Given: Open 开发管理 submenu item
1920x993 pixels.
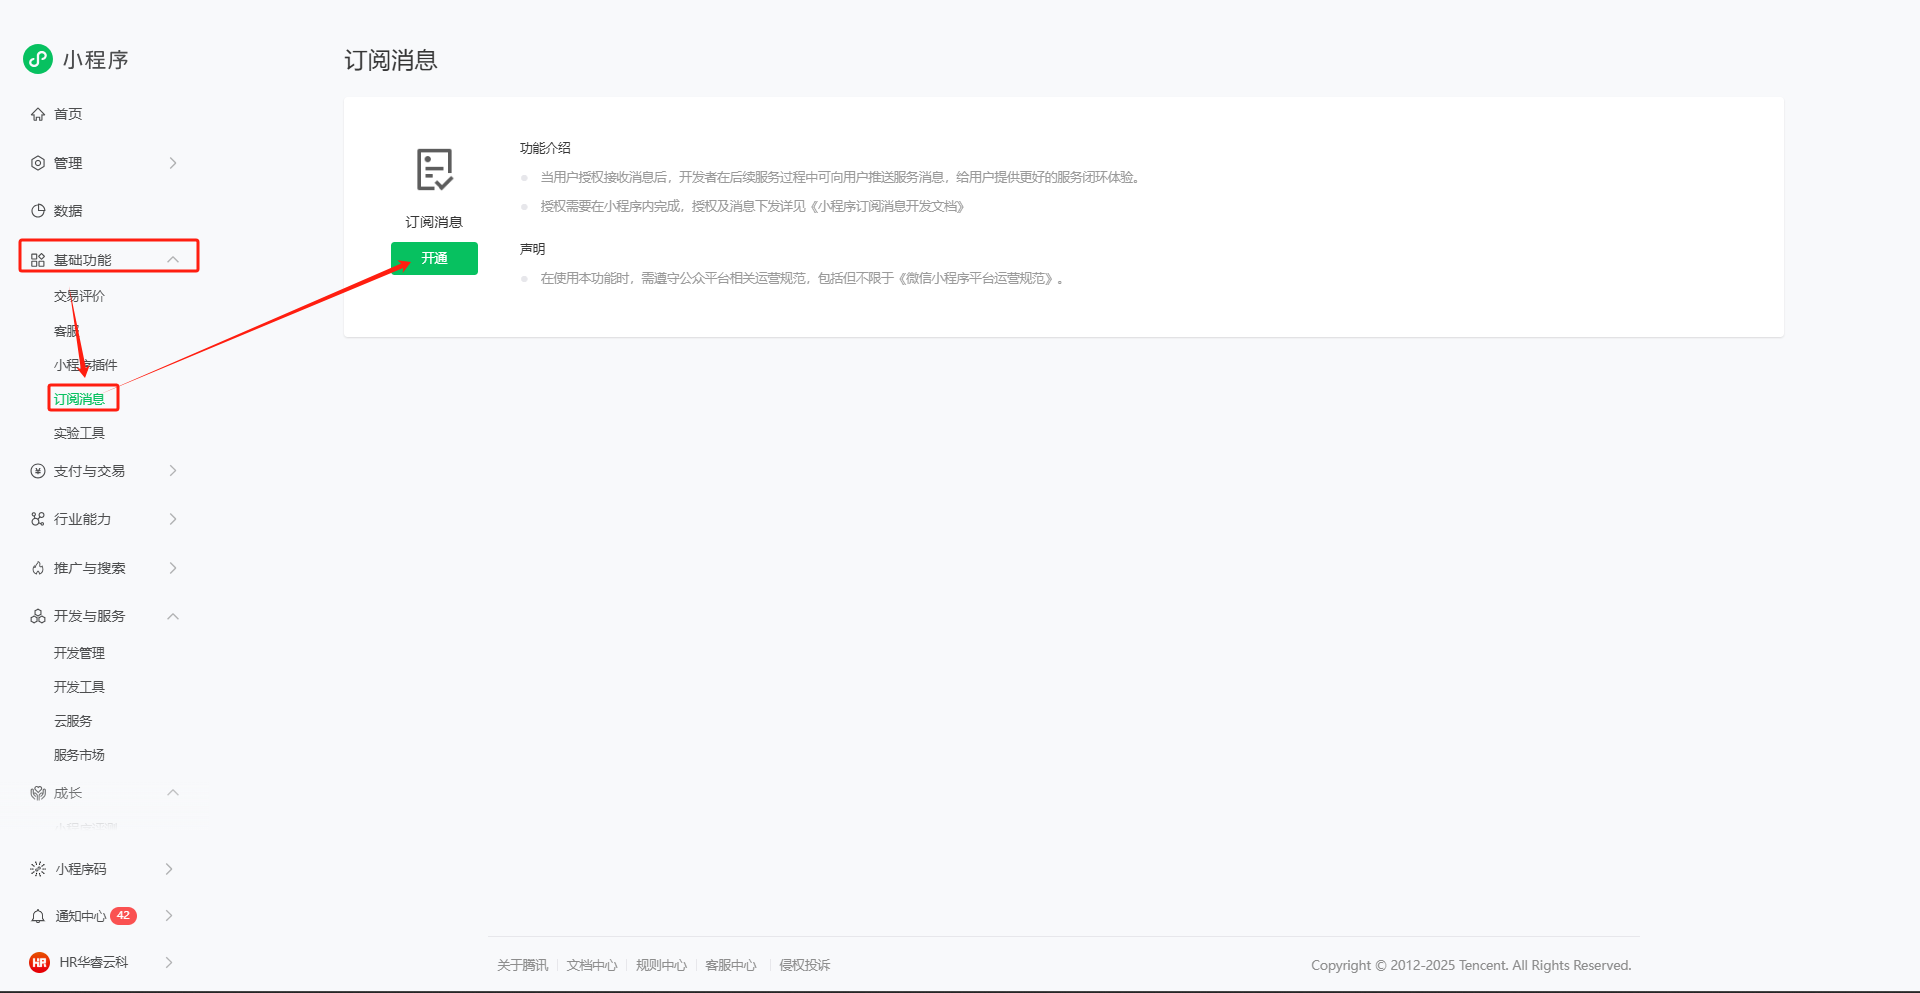Looking at the screenshot, I should pyautogui.click(x=79, y=653).
